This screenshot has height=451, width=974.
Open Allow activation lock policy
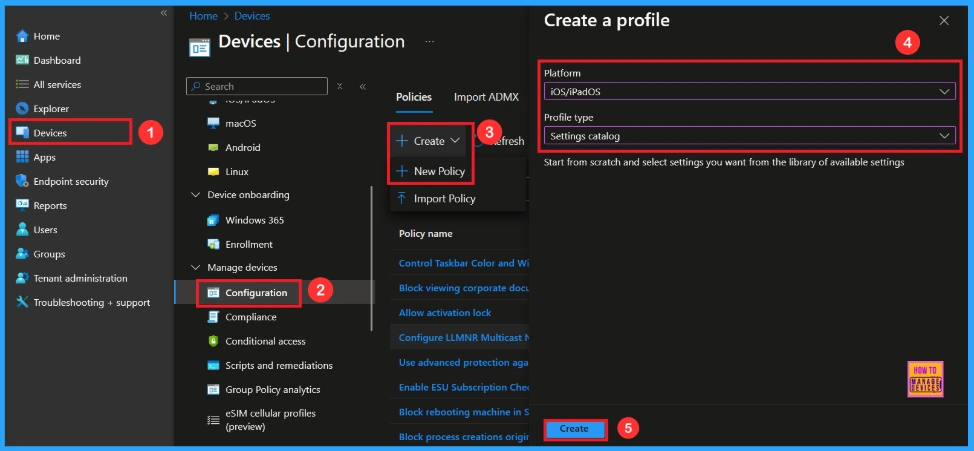point(445,312)
